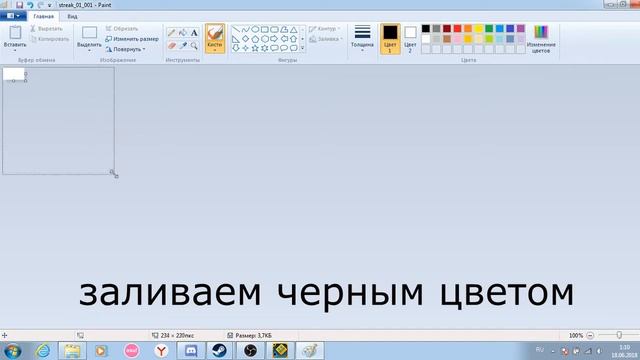Click the Выделить rectangle selection icon

tap(89, 32)
